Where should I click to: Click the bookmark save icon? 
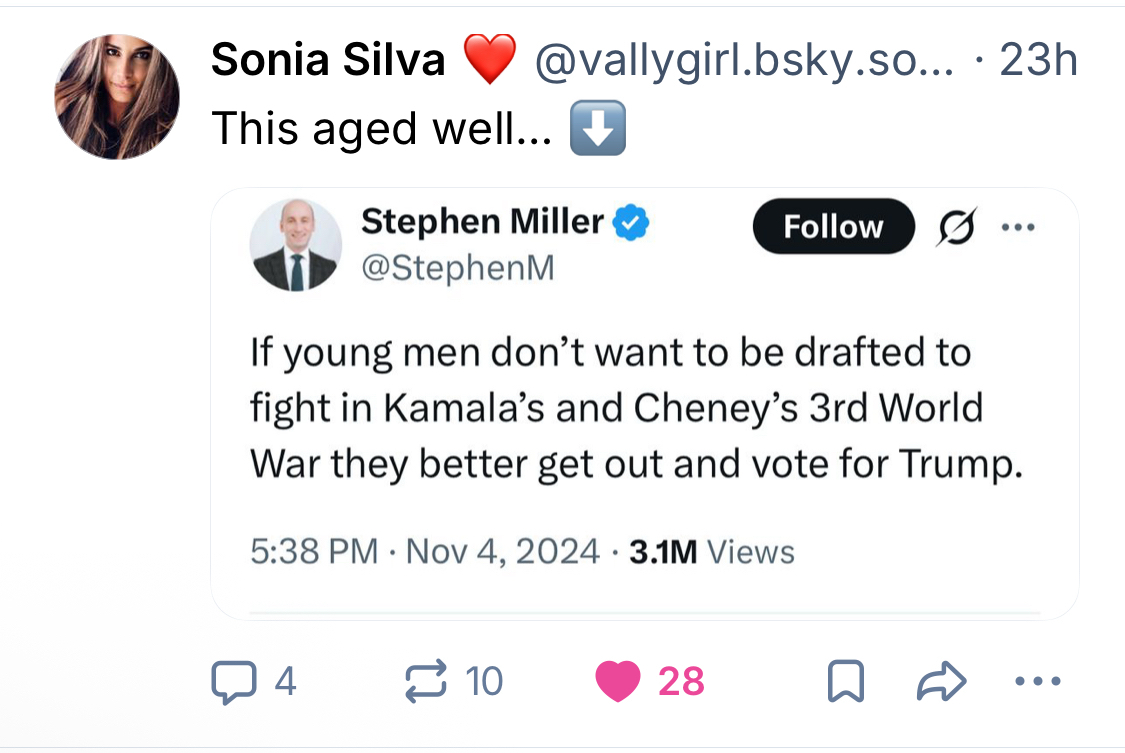pos(846,683)
